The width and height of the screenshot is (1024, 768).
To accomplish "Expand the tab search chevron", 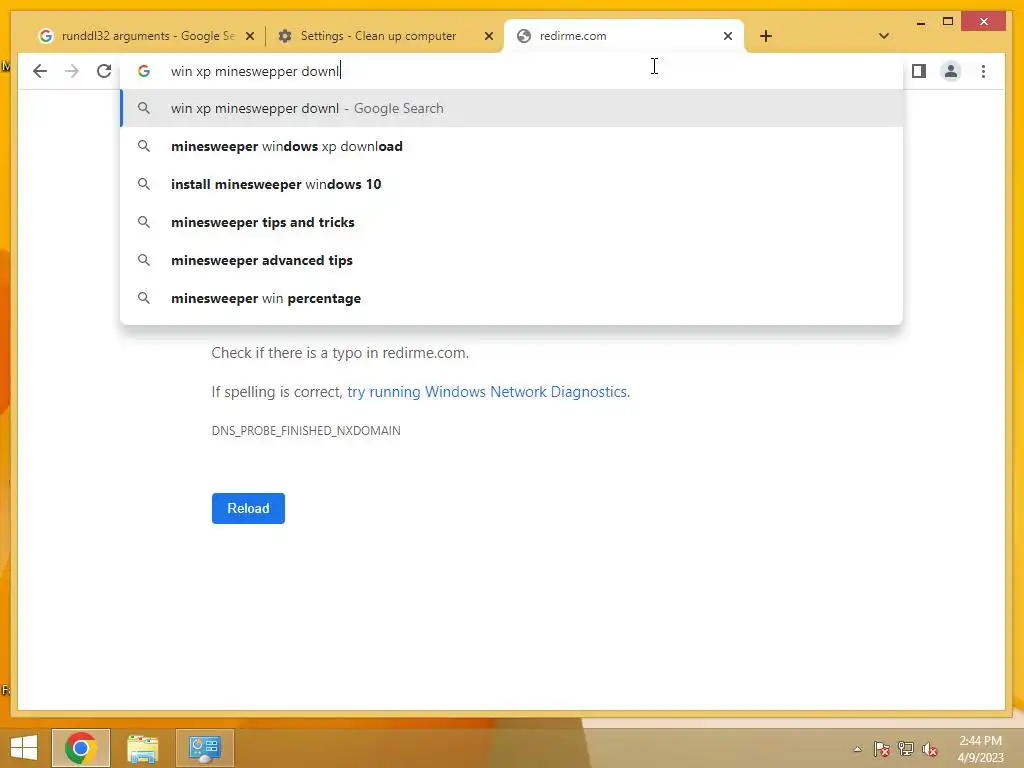I will [884, 36].
